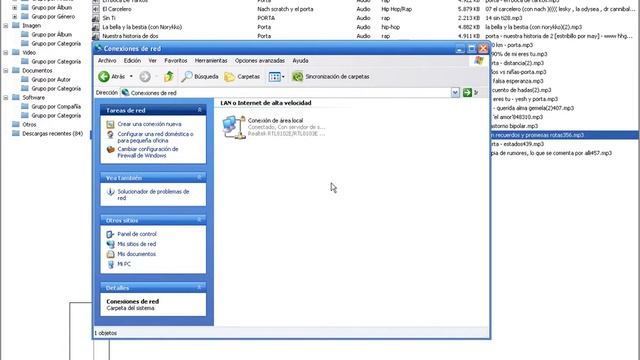Open the Edición menu
This screenshot has width=640, height=360.
(x=132, y=60)
